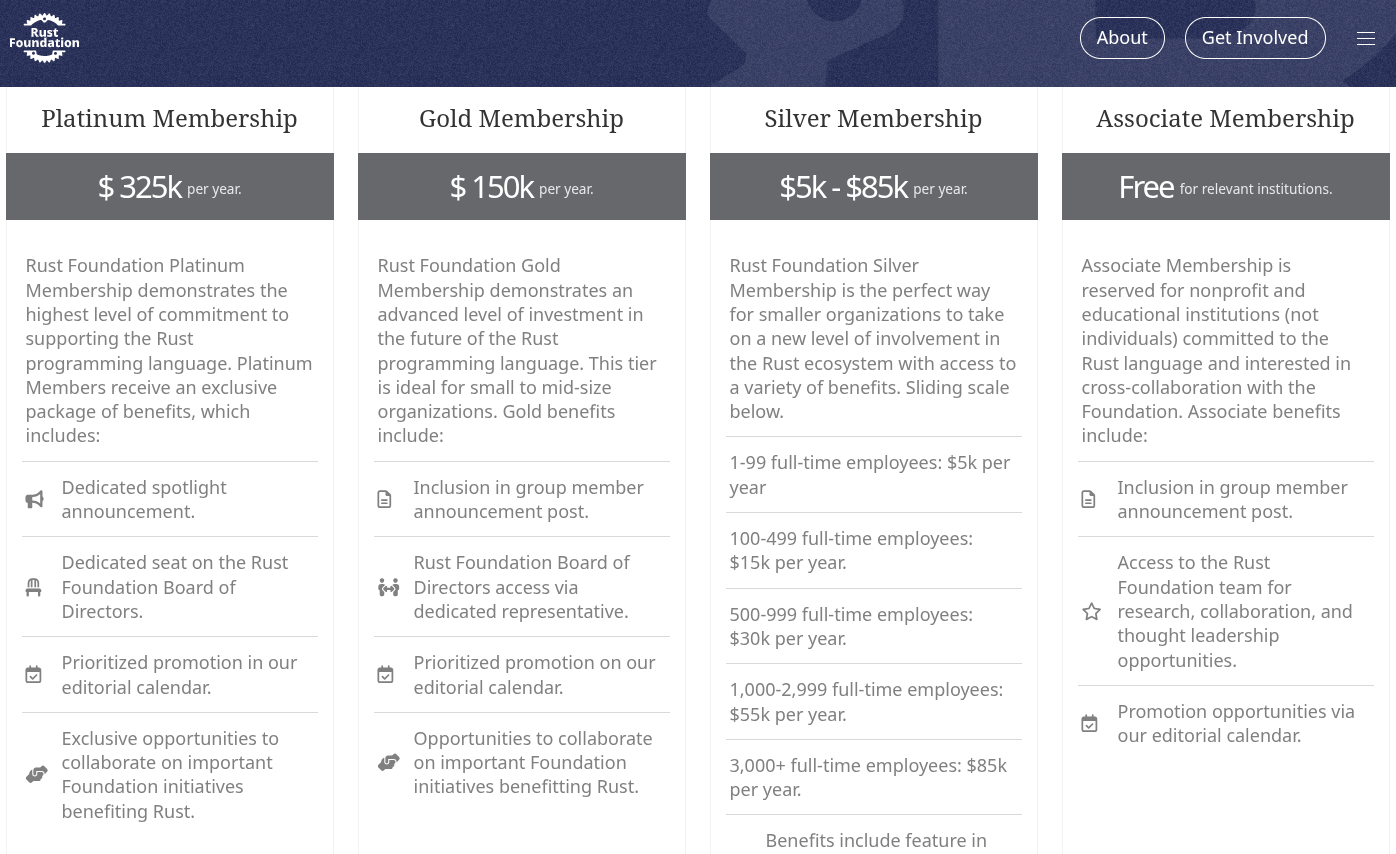The height and width of the screenshot is (854, 1396).
Task: Click the Platinum collaboration handshake icon
Action: [37, 774]
